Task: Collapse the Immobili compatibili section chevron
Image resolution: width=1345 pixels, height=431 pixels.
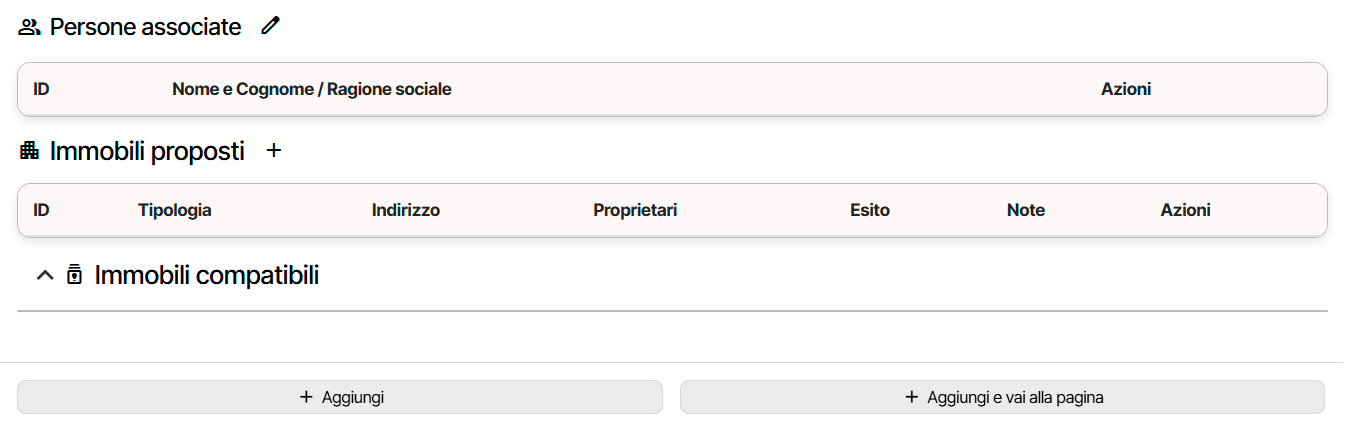Action: [x=44, y=275]
